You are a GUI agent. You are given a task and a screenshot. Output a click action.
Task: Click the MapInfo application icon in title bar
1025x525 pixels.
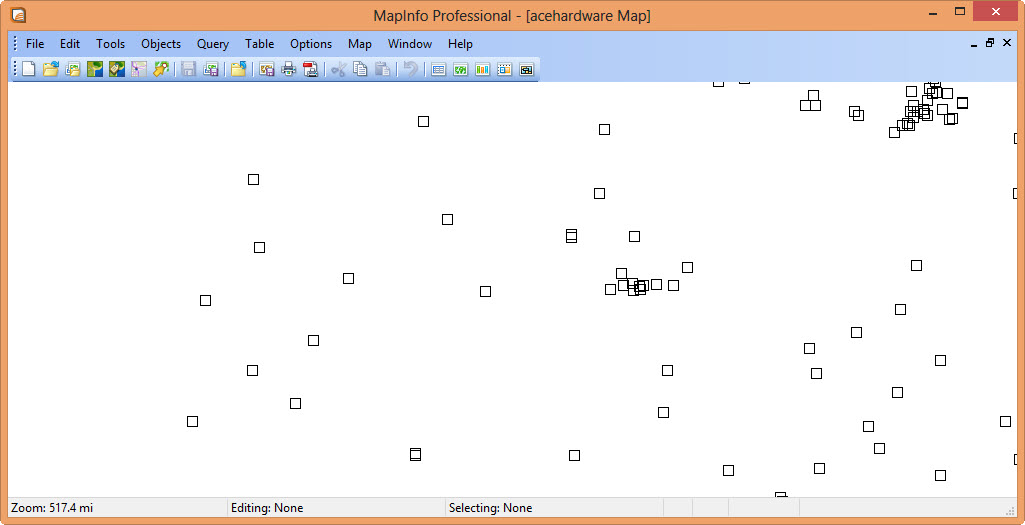coord(19,14)
